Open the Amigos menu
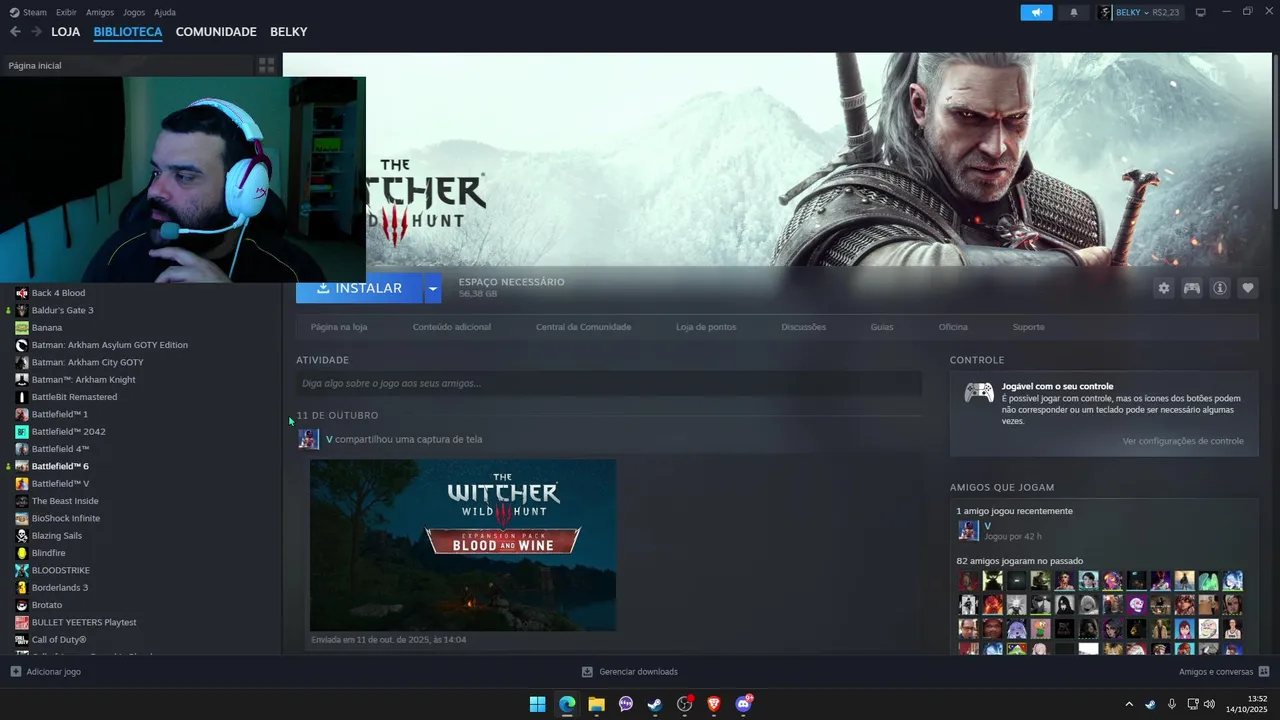Image resolution: width=1280 pixels, height=720 pixels. pos(100,12)
